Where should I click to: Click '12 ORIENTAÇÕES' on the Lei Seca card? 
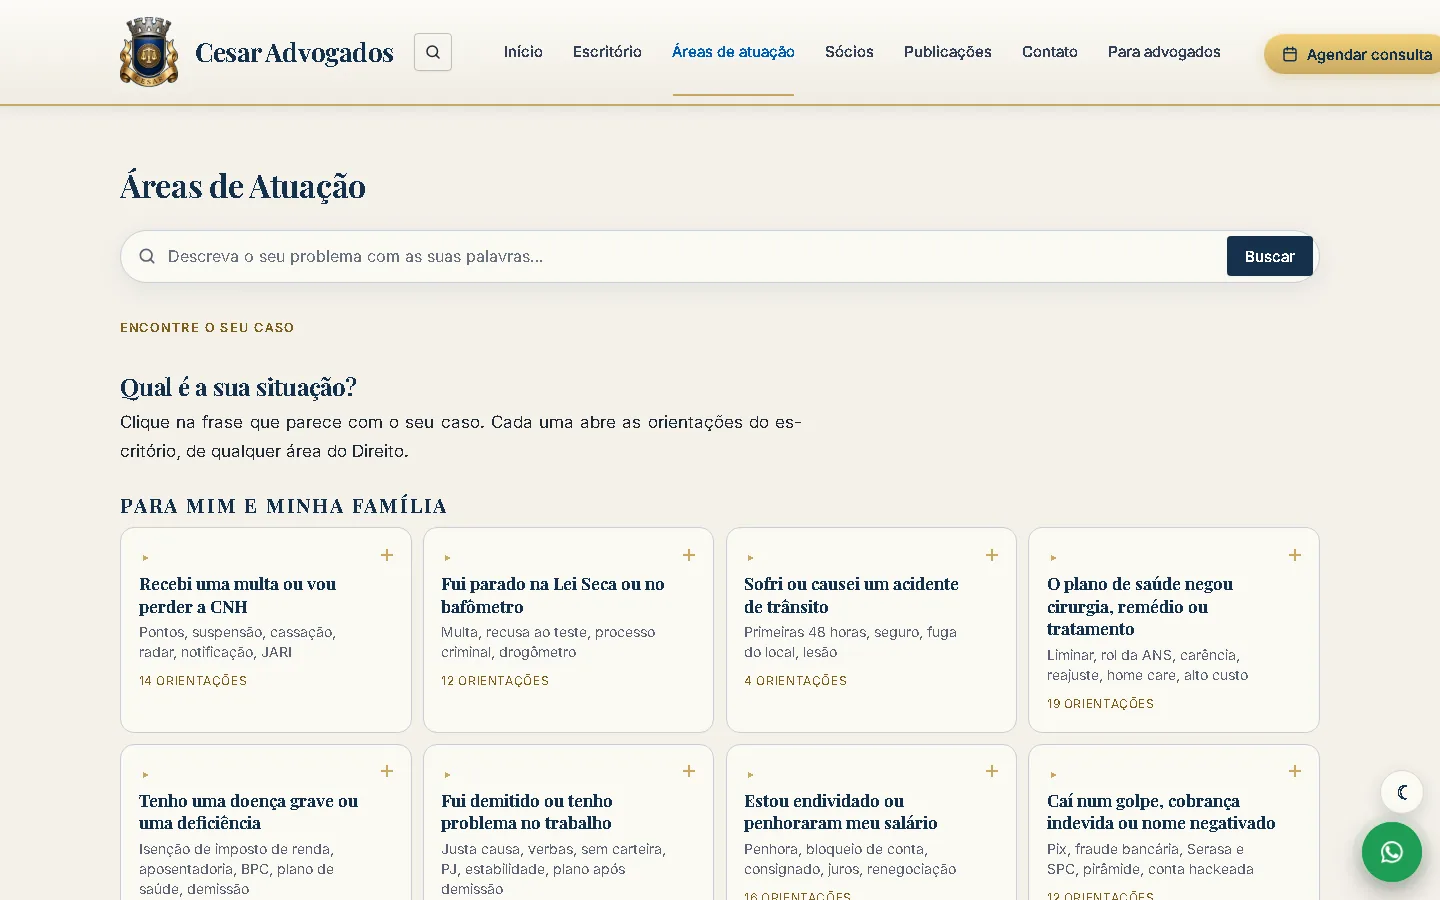[x=495, y=681]
